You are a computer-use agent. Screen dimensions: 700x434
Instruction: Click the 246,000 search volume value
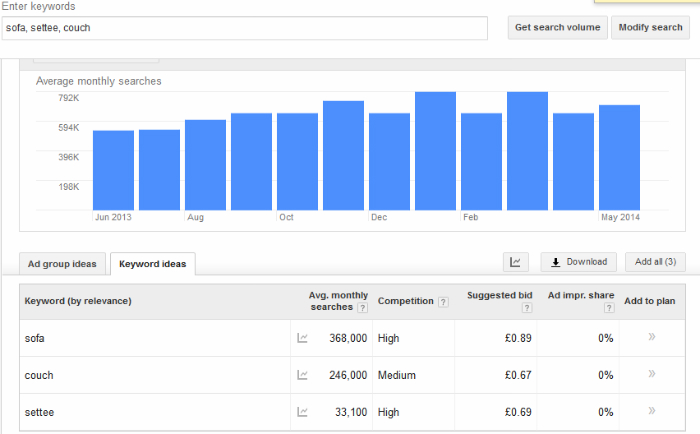click(x=348, y=375)
